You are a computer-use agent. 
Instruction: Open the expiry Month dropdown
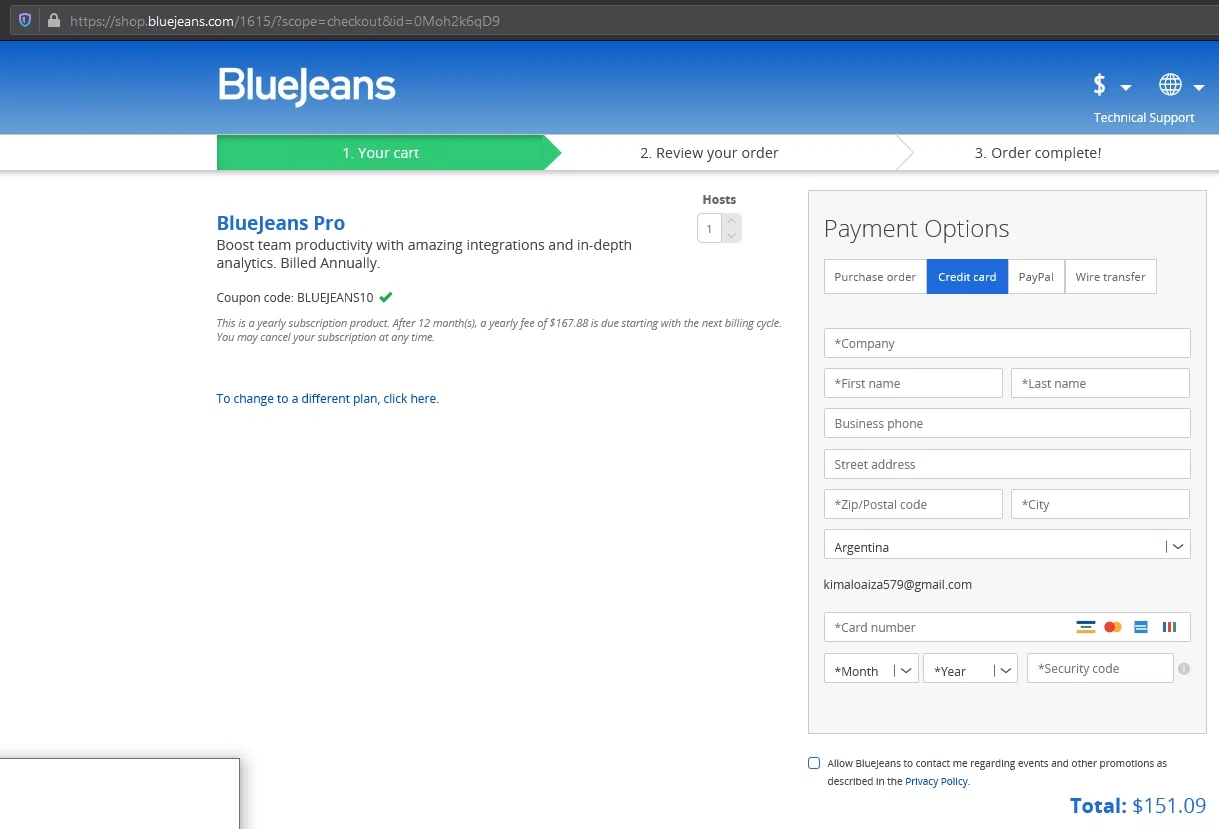point(871,670)
